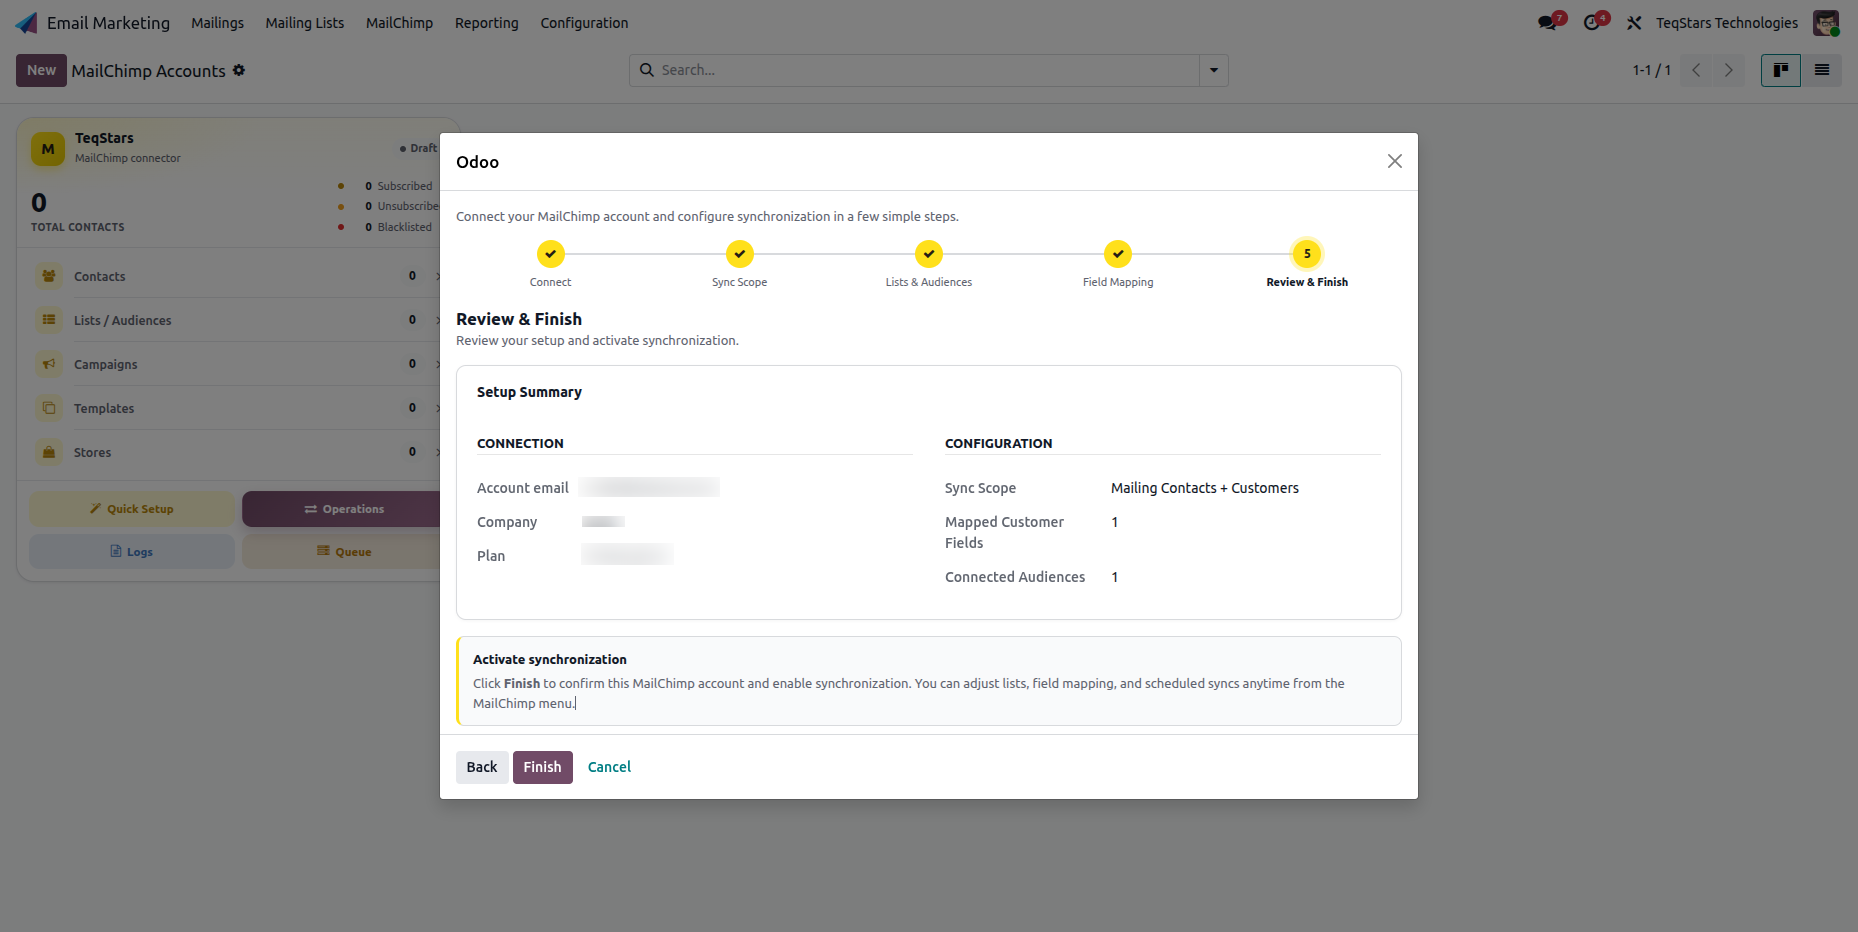Click the Sync Scope step label
The width and height of the screenshot is (1858, 932).
[x=740, y=283]
